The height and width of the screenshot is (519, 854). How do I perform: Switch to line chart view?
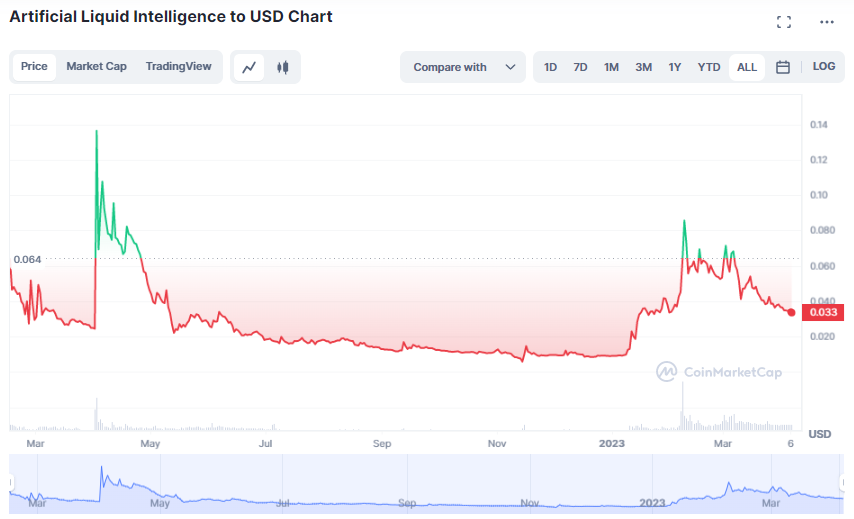(x=250, y=67)
